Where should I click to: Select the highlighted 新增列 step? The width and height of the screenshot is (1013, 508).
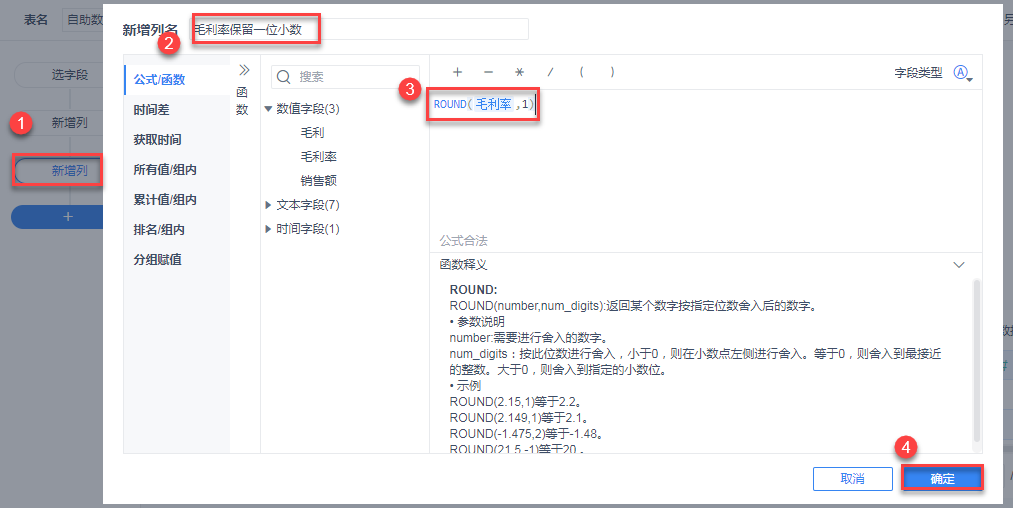point(59,171)
